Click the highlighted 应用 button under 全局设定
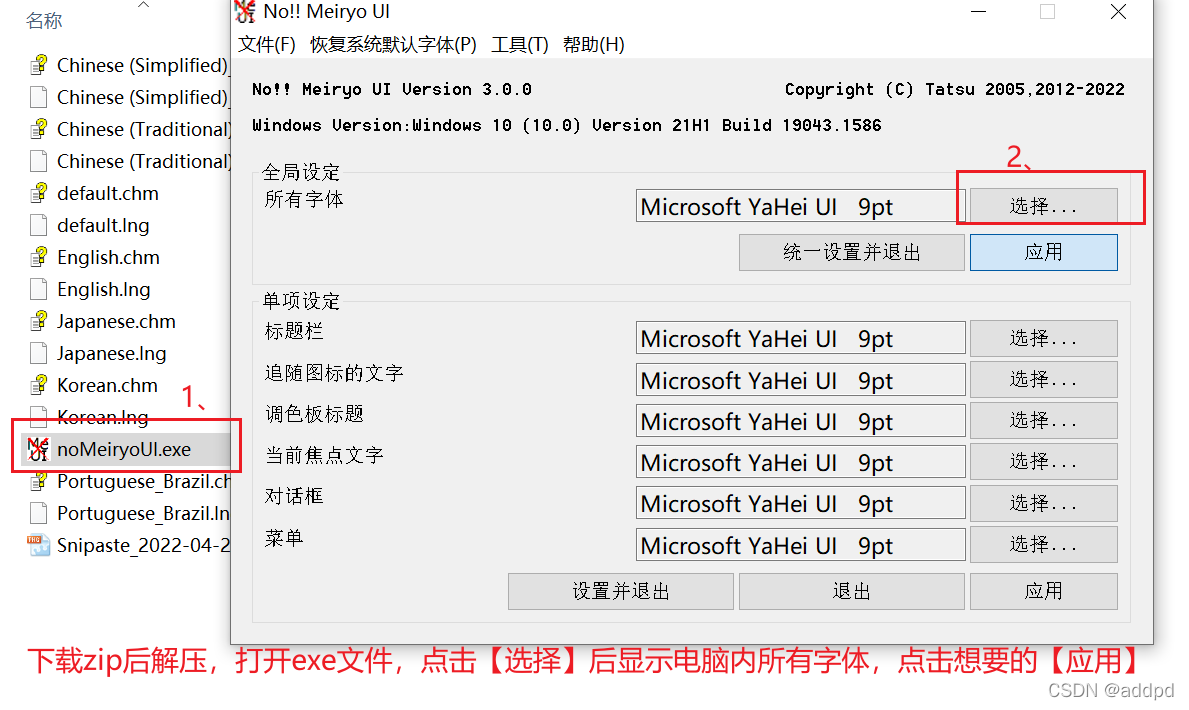 click(x=1043, y=253)
